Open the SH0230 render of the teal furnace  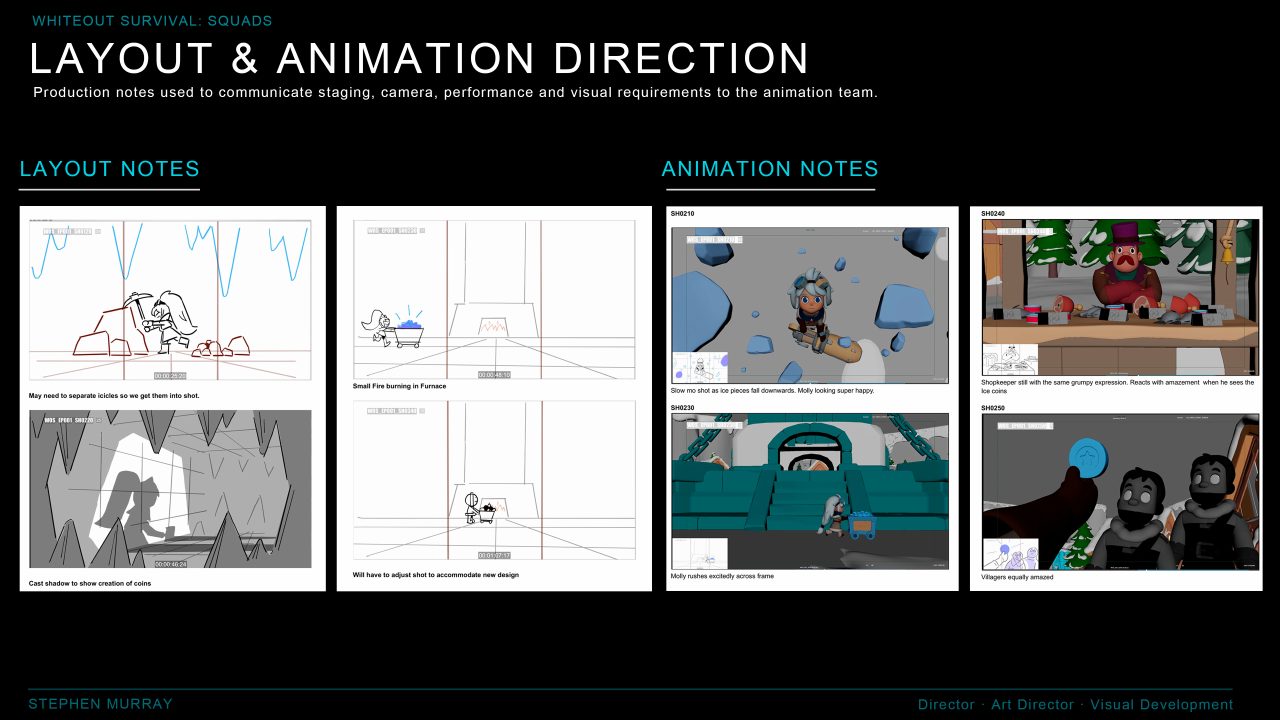(x=810, y=492)
